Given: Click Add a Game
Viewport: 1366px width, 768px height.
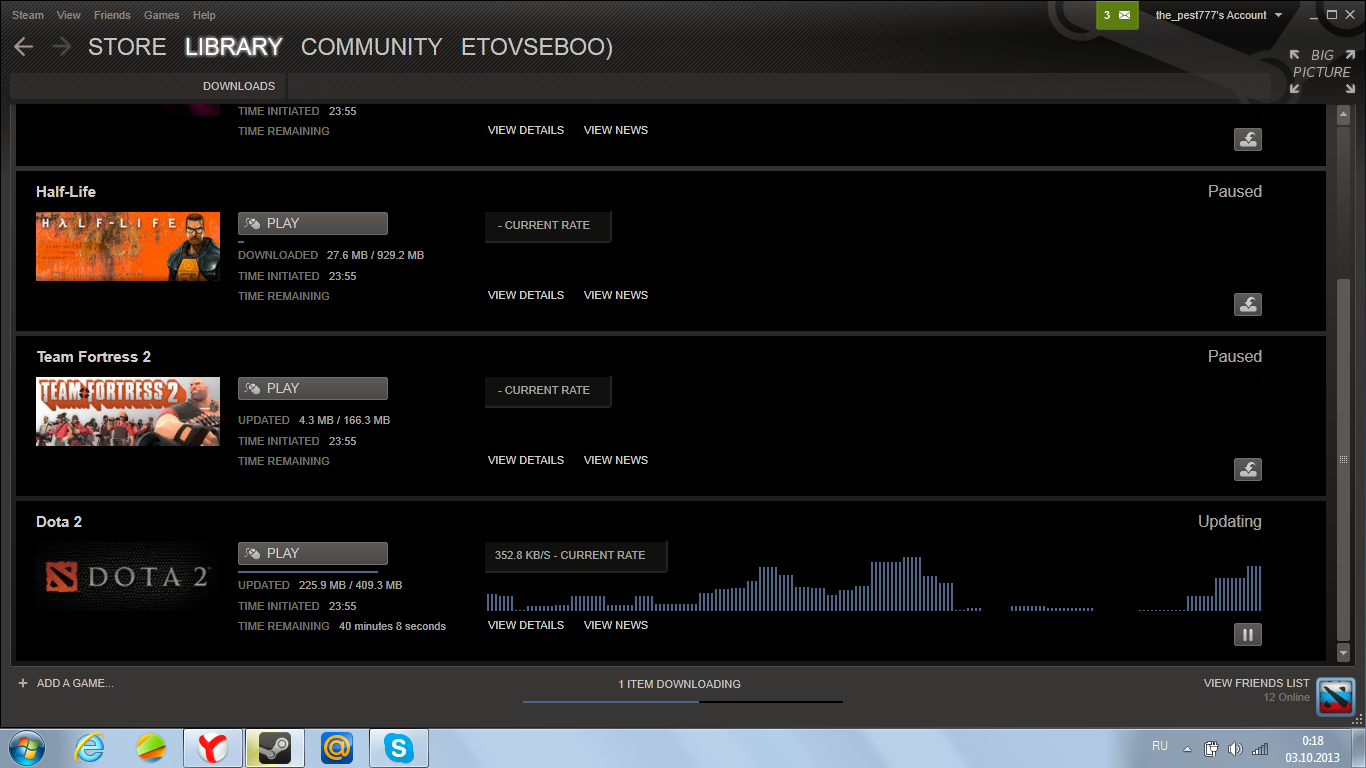Looking at the screenshot, I should (x=75, y=683).
